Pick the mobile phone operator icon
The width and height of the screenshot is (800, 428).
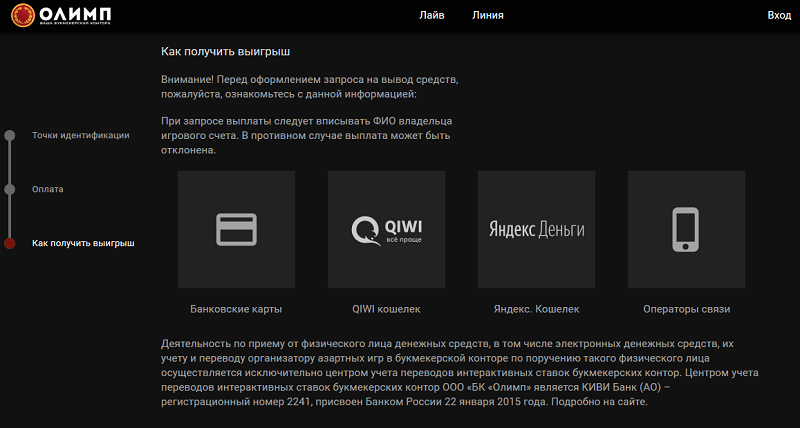pyautogui.click(x=686, y=230)
